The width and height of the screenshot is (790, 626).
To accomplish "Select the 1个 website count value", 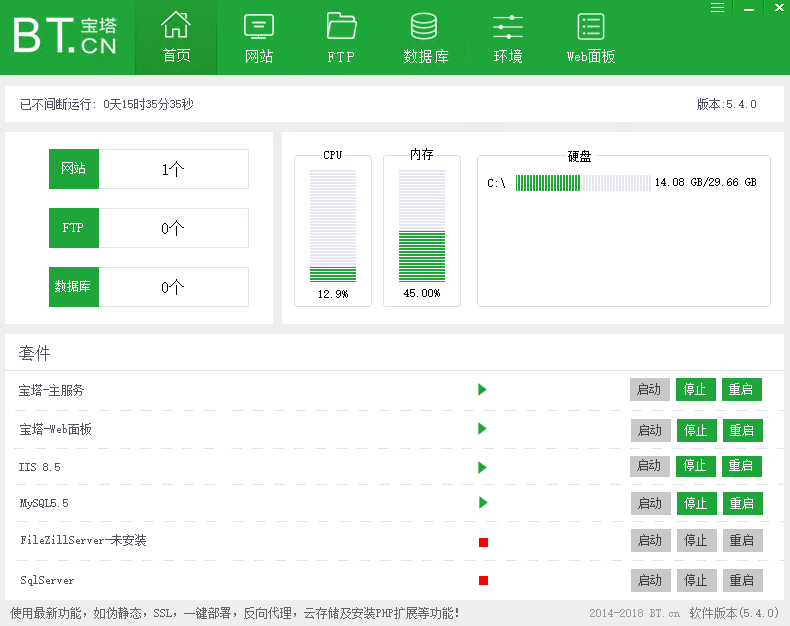I will (173, 169).
